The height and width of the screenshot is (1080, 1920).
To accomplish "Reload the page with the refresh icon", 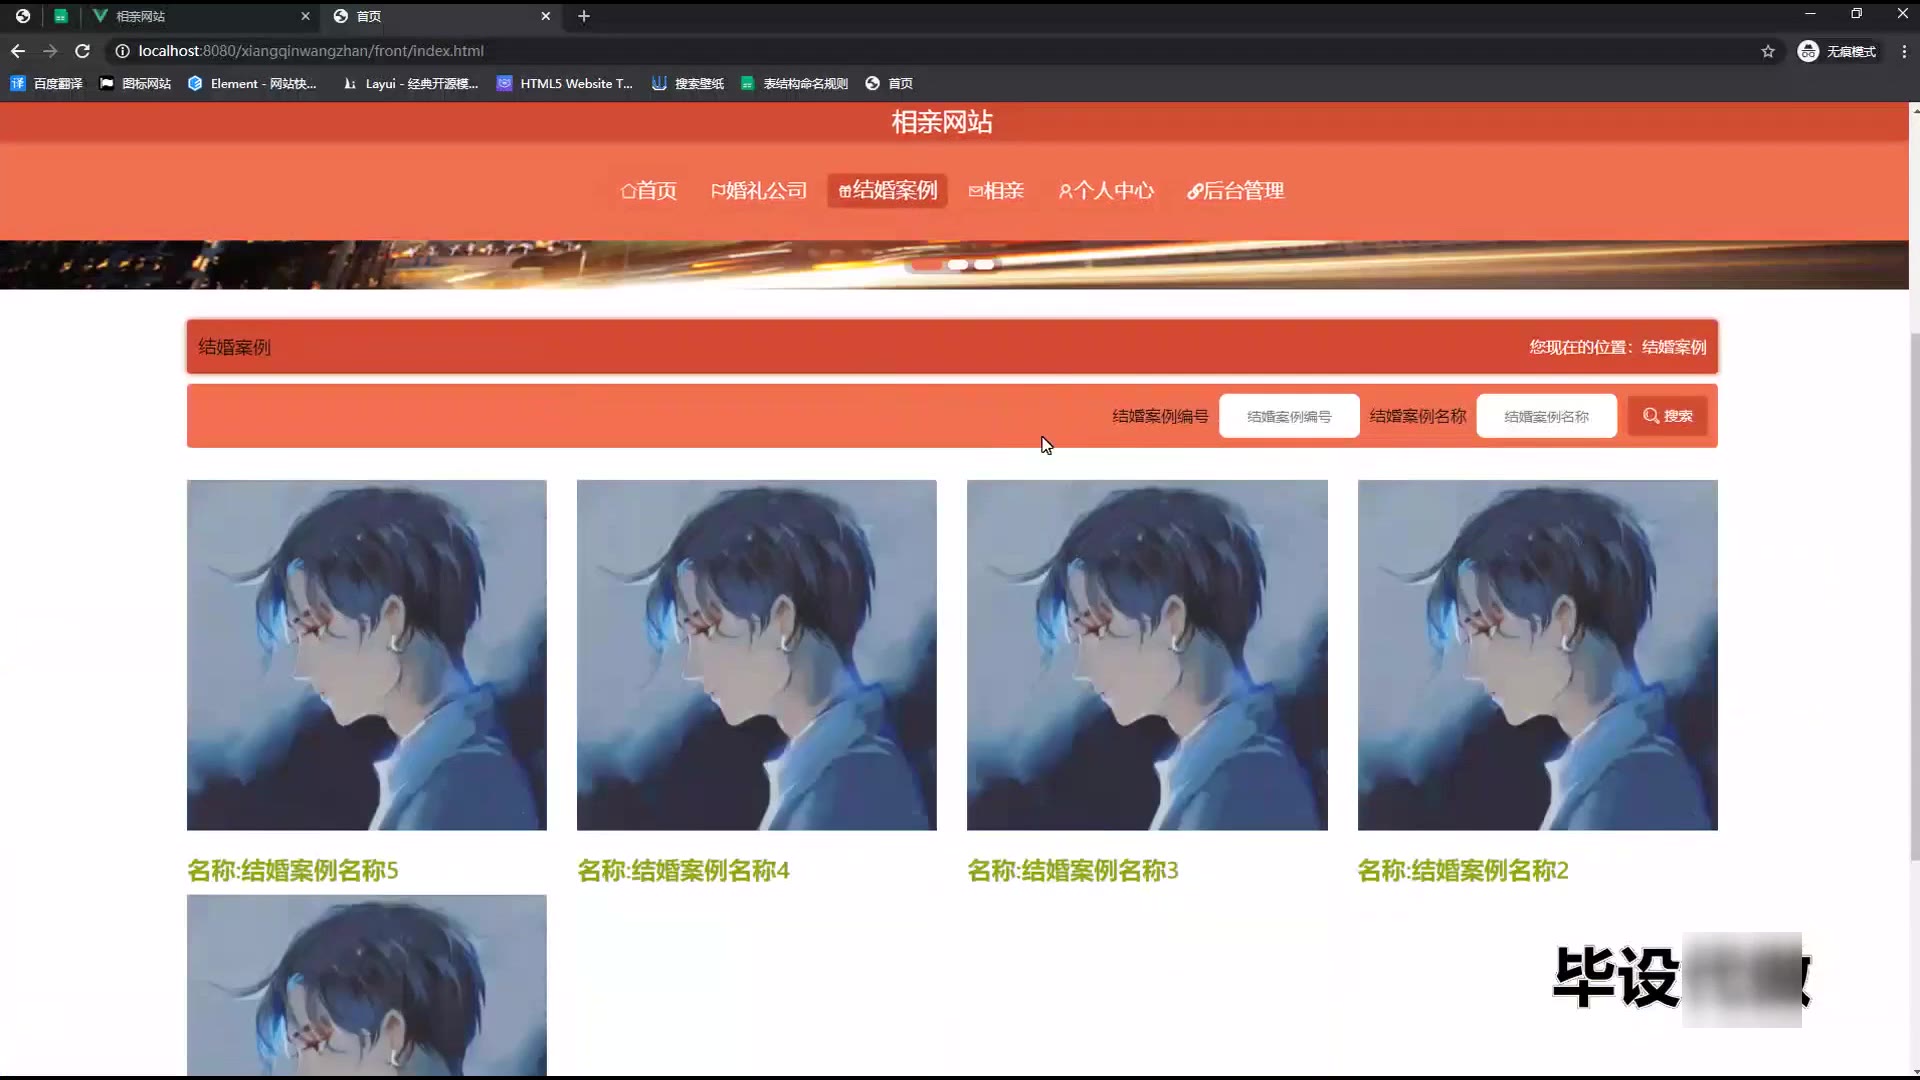I will (83, 51).
